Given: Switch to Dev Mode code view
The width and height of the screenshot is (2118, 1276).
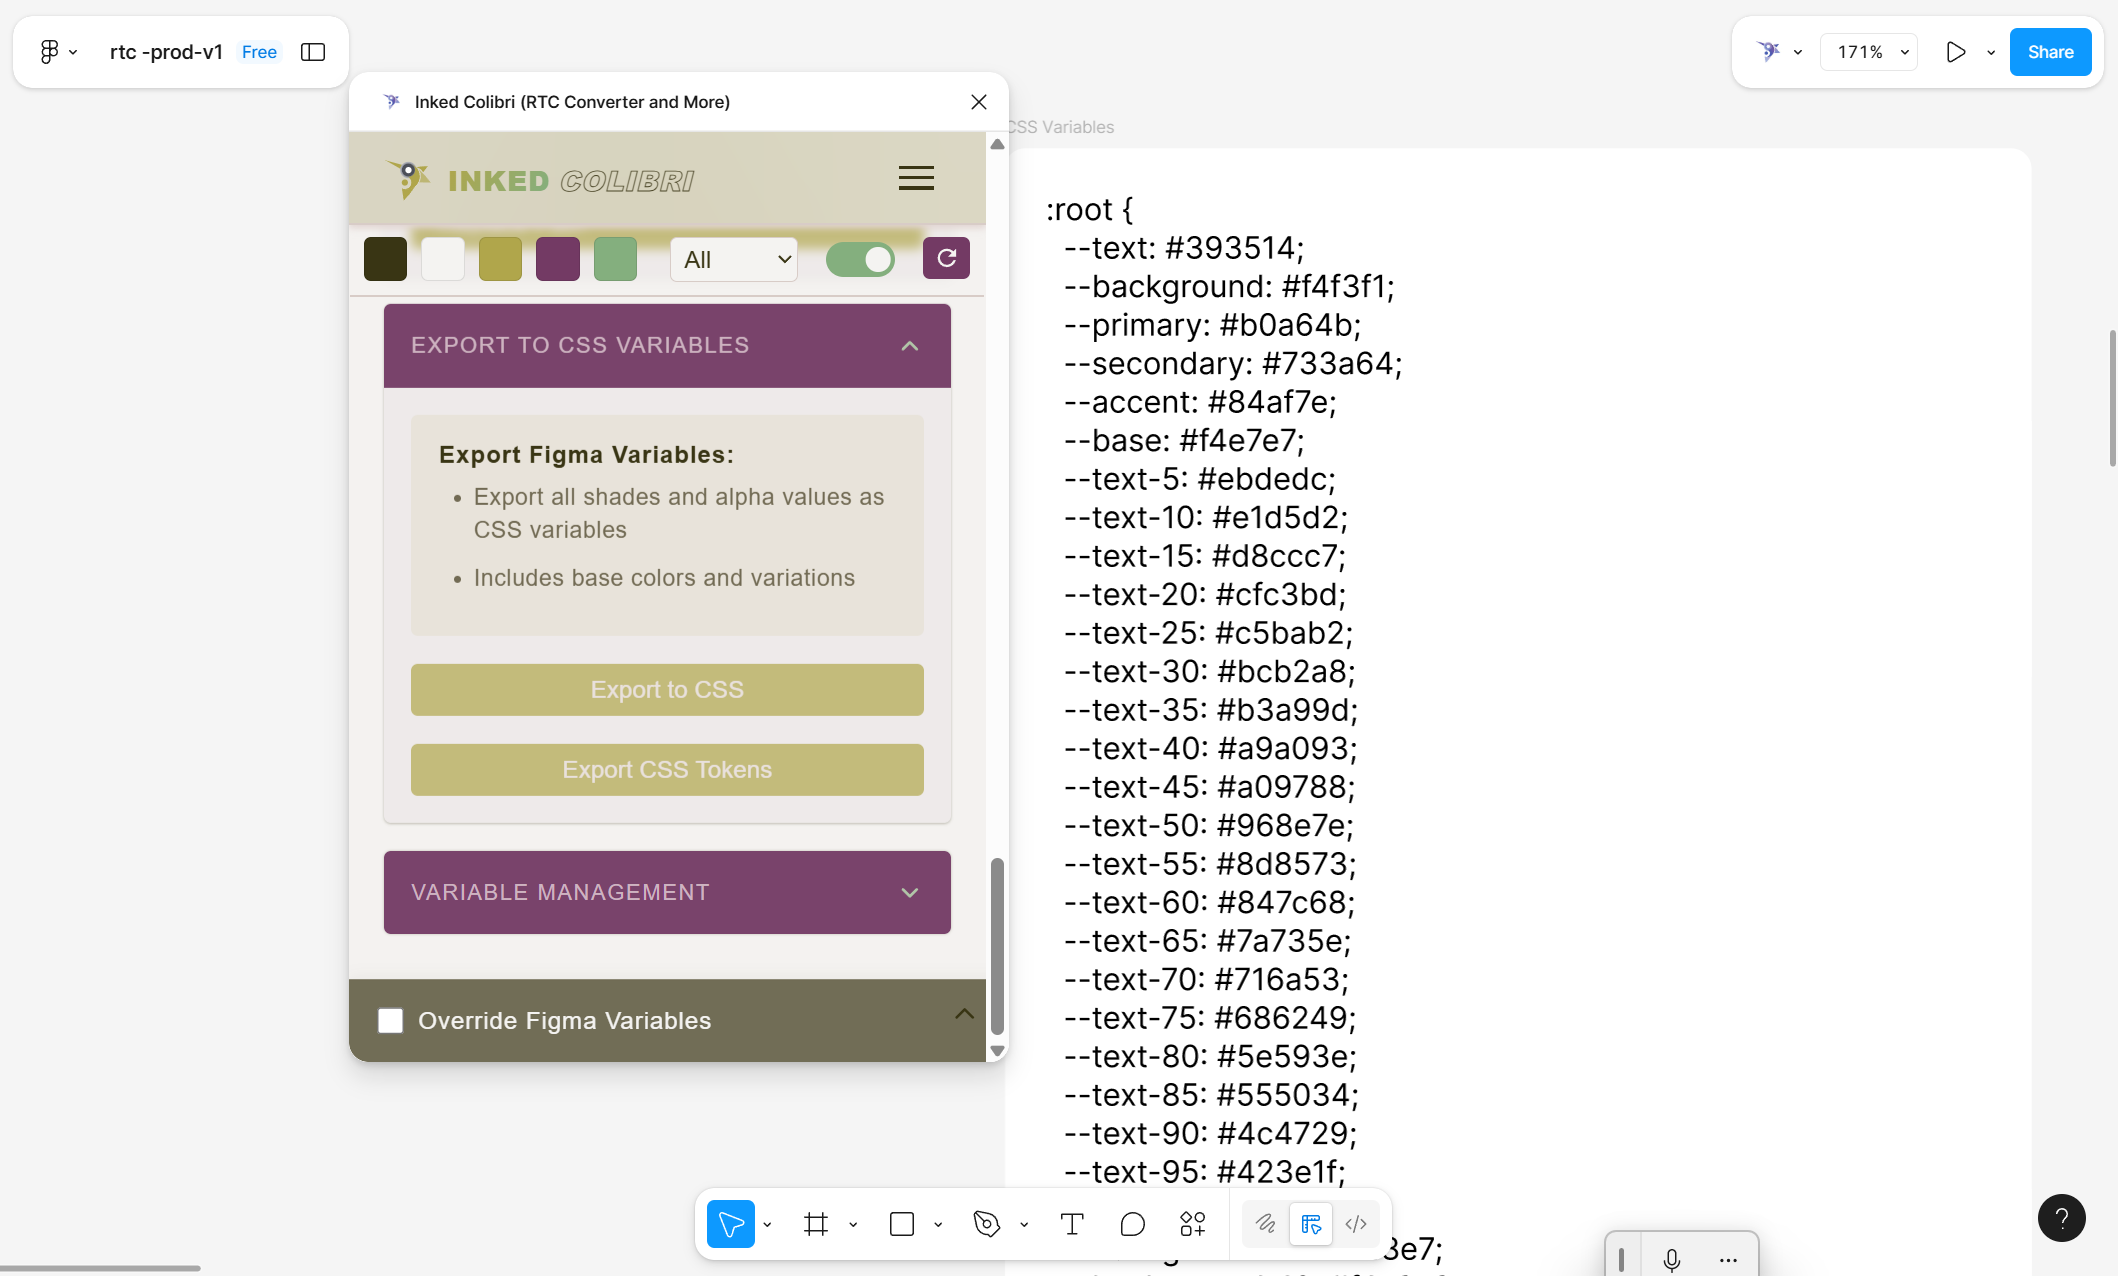Looking at the screenshot, I should [1356, 1223].
